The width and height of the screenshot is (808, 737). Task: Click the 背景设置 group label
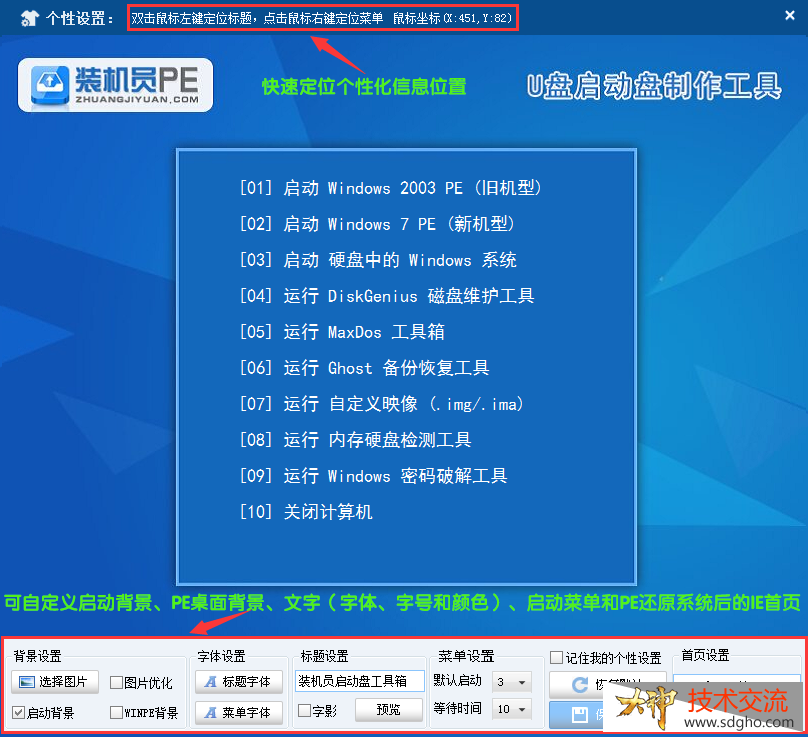(x=37, y=656)
